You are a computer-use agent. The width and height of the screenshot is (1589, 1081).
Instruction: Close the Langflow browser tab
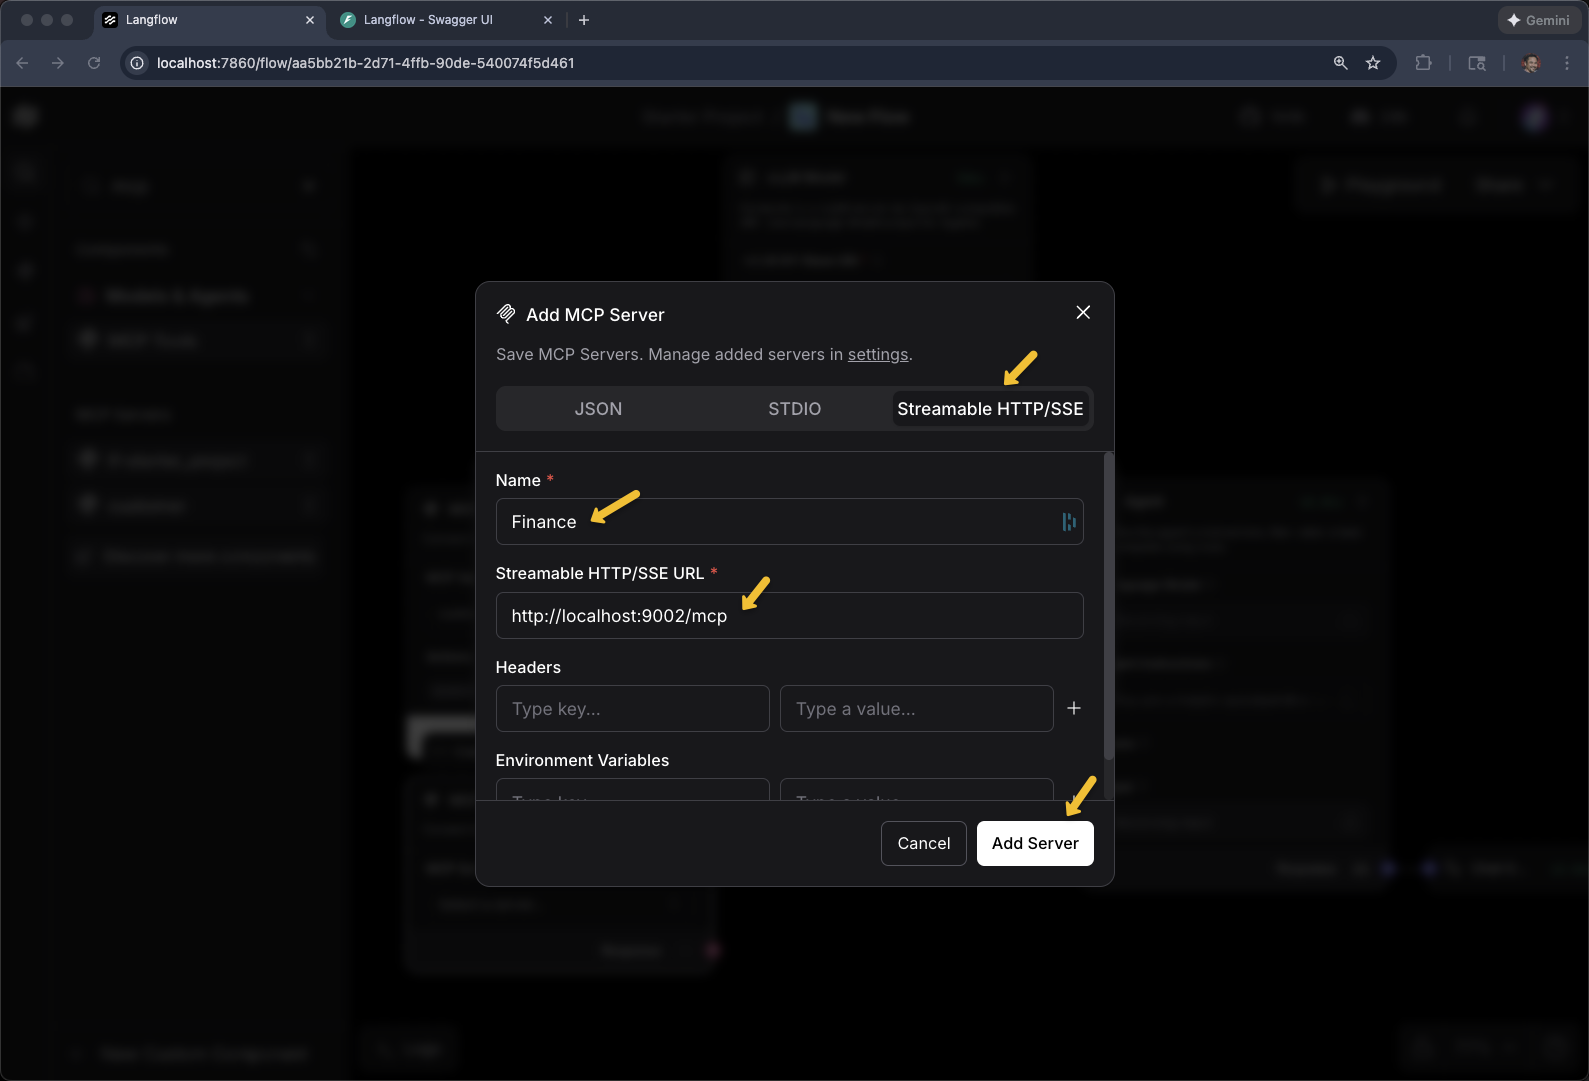[x=310, y=20]
